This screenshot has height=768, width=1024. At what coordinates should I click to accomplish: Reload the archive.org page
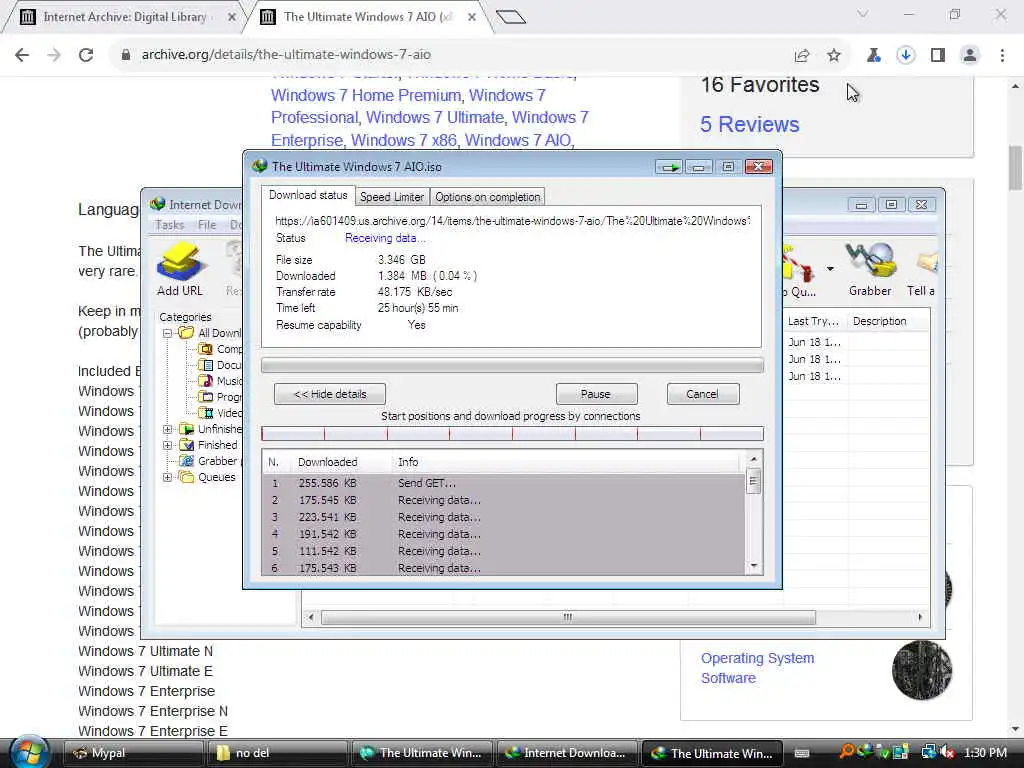(86, 55)
